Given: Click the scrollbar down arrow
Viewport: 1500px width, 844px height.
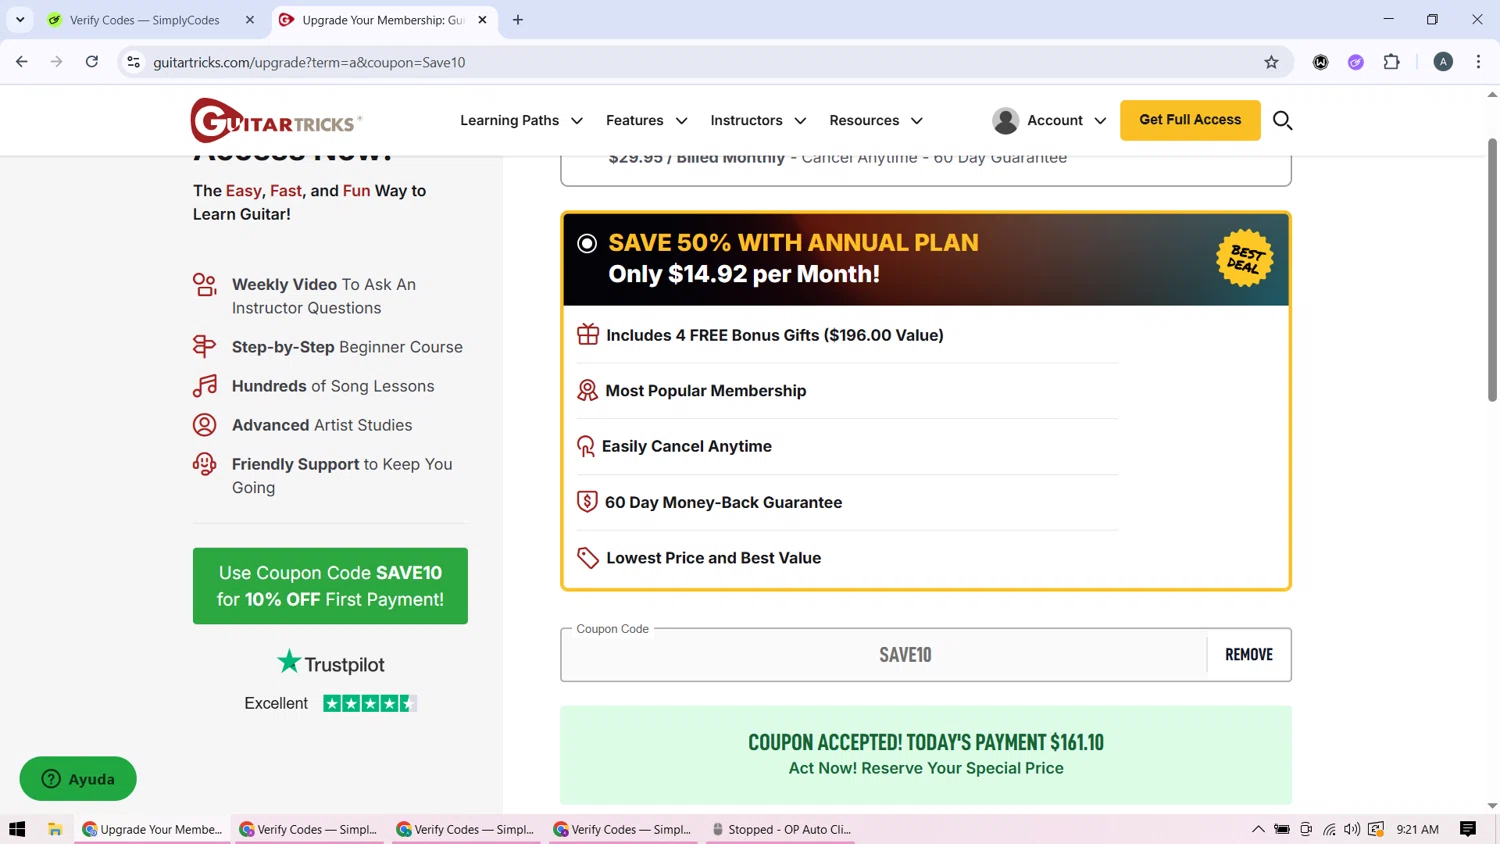Looking at the screenshot, I should coord(1492,805).
